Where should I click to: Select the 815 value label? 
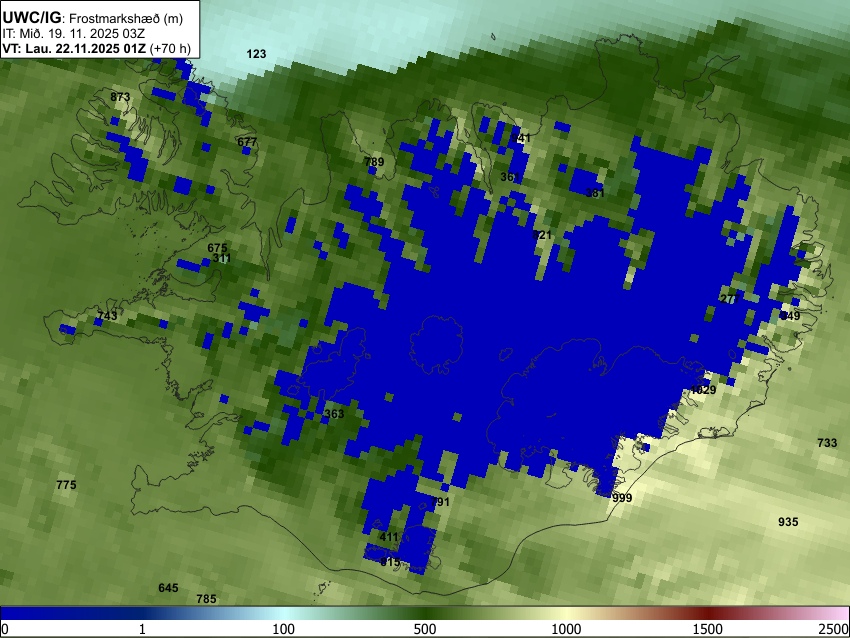coord(390,562)
